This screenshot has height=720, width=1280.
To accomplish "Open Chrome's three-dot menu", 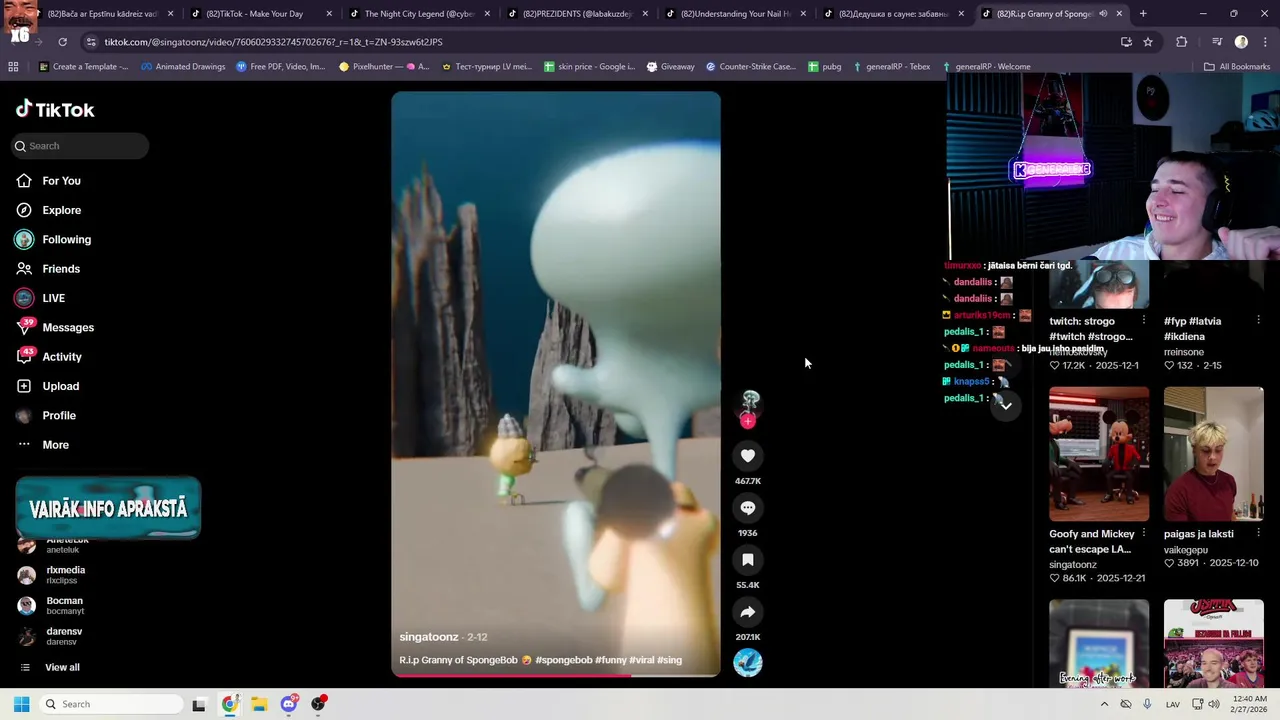I will 1266,42.
